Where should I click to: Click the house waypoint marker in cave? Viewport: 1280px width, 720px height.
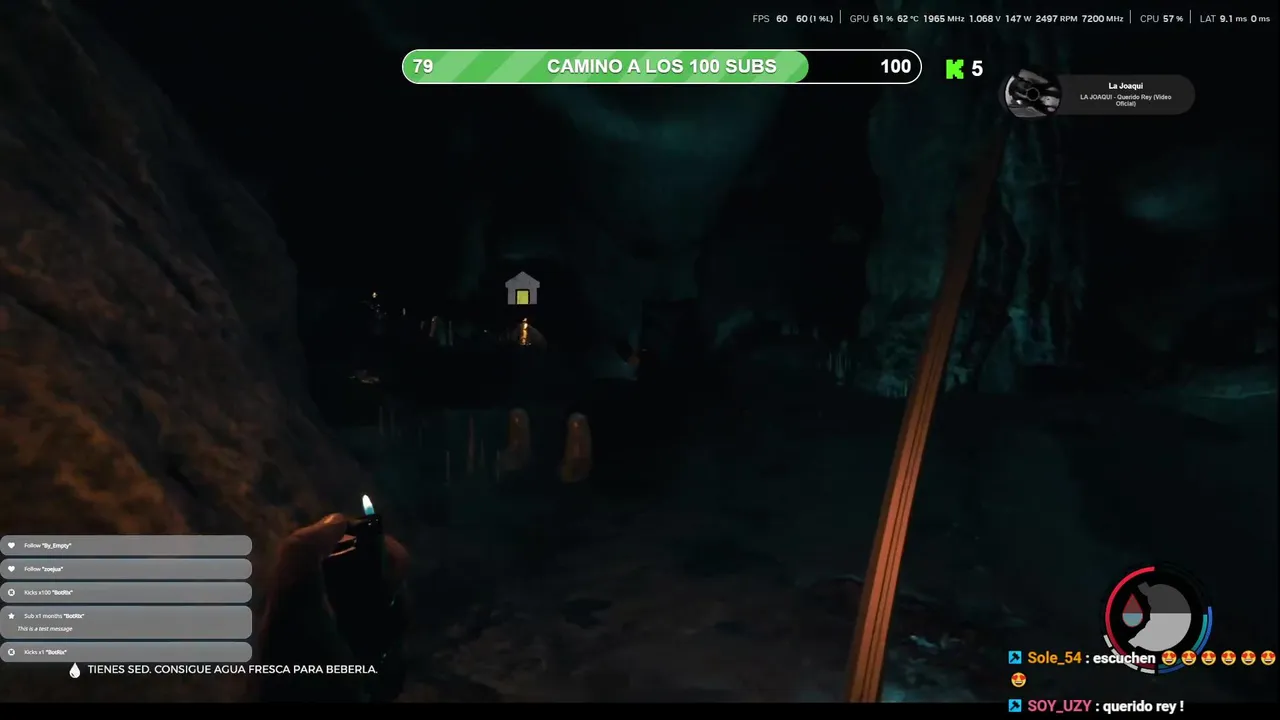pos(522,289)
